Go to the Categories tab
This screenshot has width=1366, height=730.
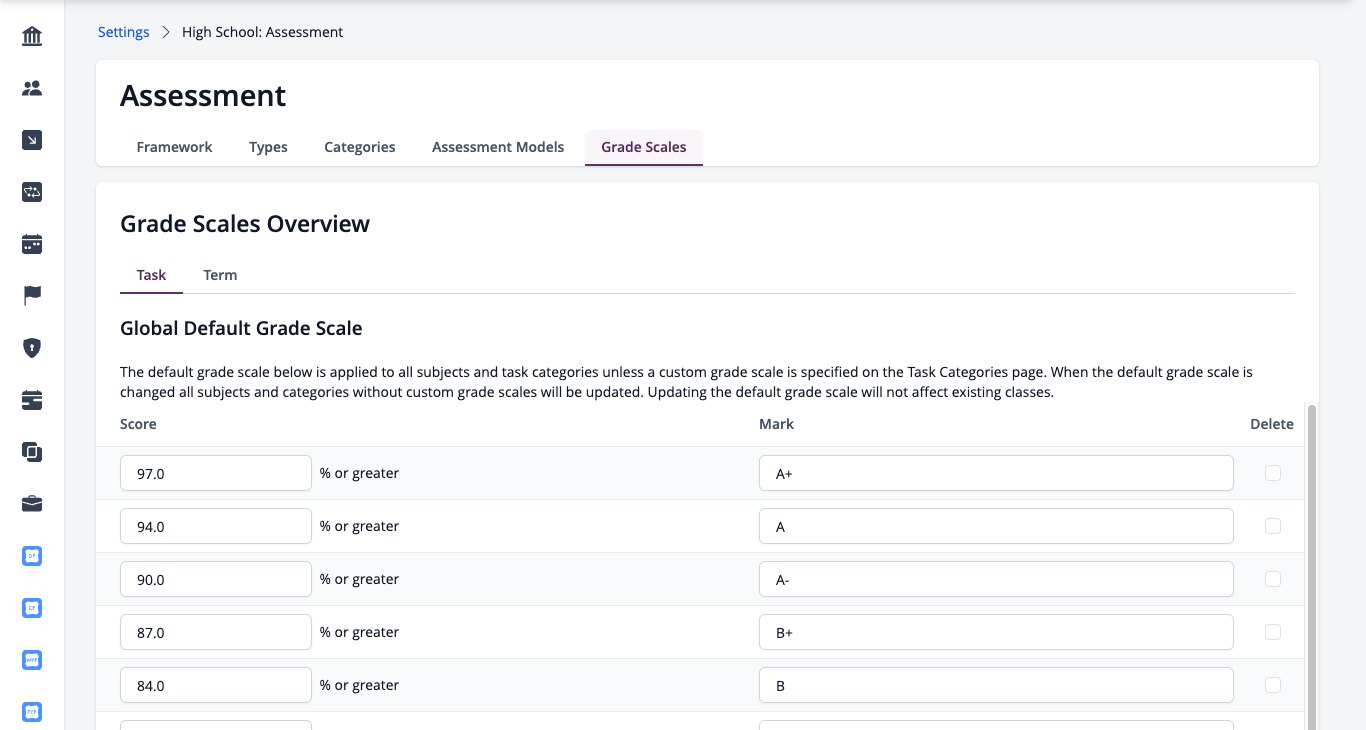[x=360, y=147]
